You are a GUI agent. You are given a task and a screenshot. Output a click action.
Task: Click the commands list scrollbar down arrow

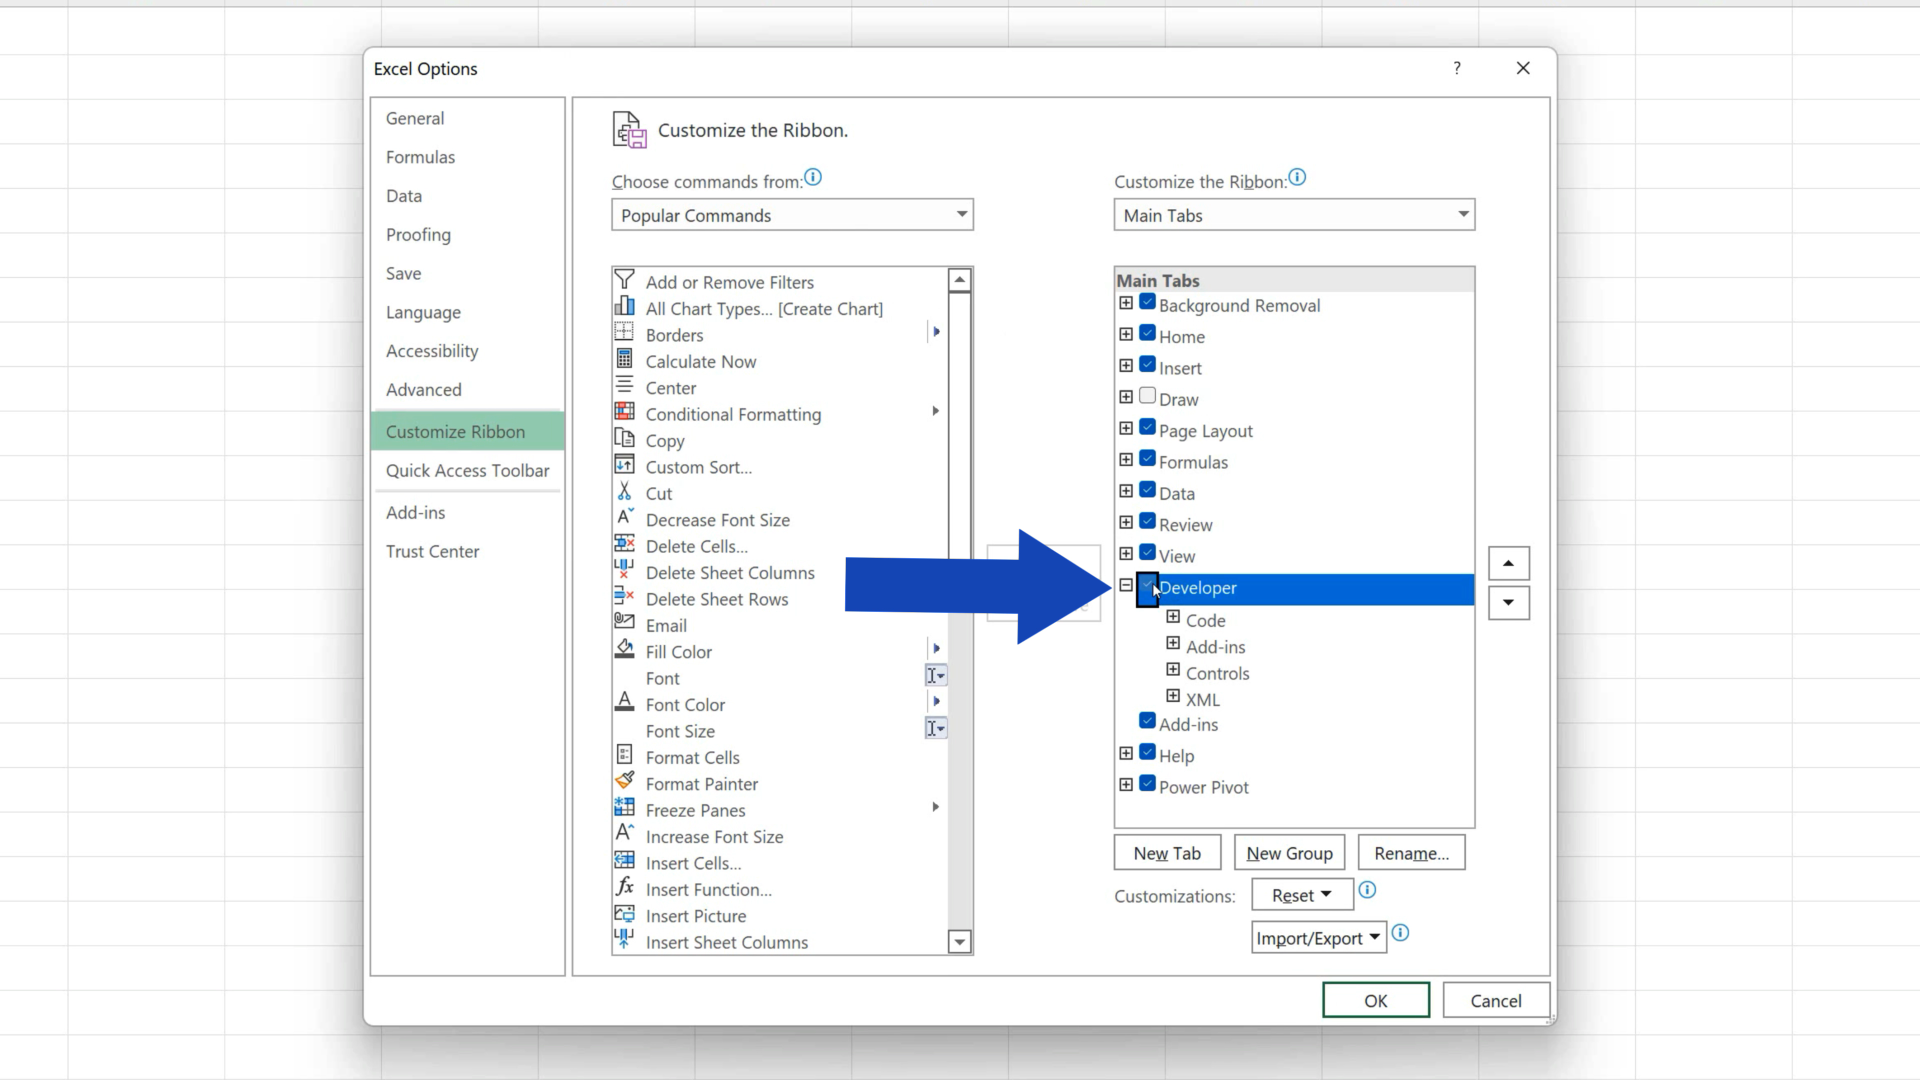(x=959, y=941)
